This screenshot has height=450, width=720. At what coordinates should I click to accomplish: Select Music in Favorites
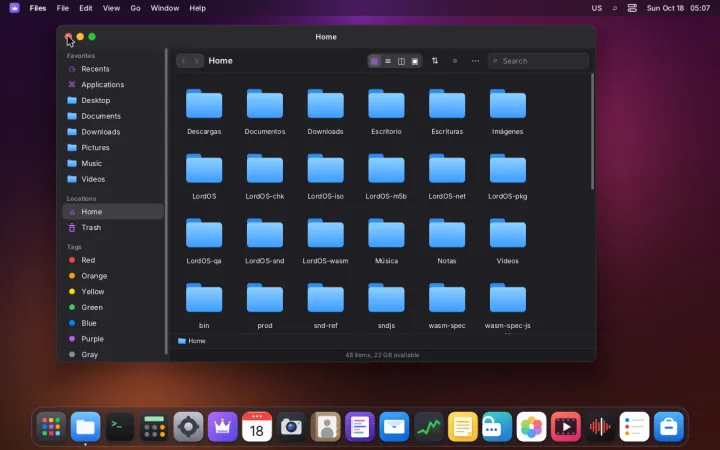pyautogui.click(x=112, y=163)
